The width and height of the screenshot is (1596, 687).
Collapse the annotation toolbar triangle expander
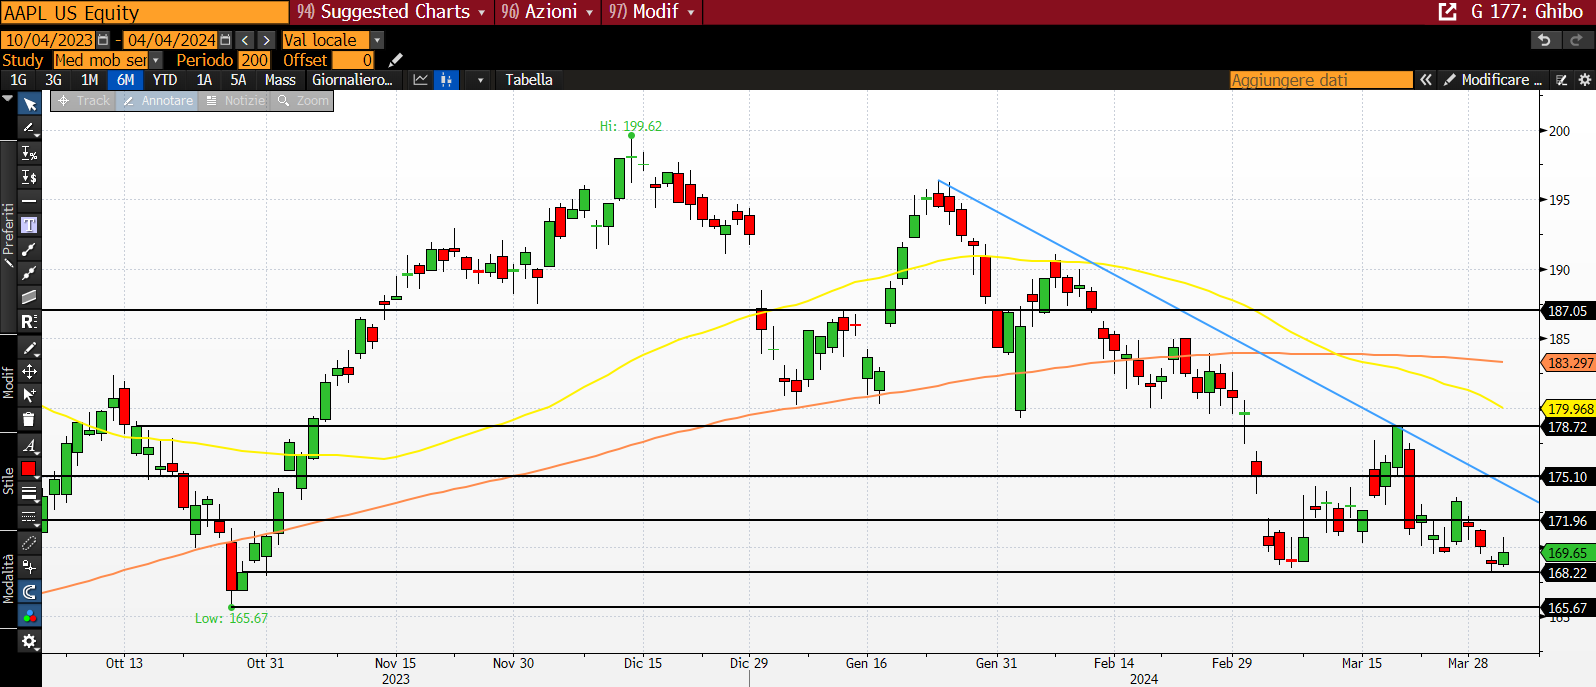[8, 100]
